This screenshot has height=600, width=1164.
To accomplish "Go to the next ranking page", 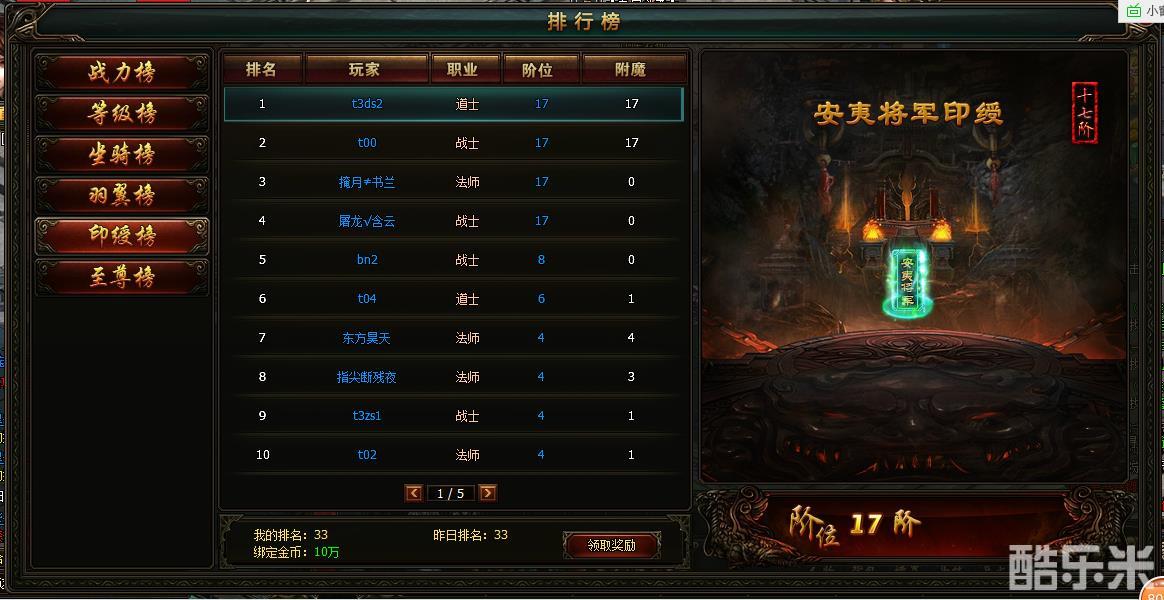I will click(488, 493).
